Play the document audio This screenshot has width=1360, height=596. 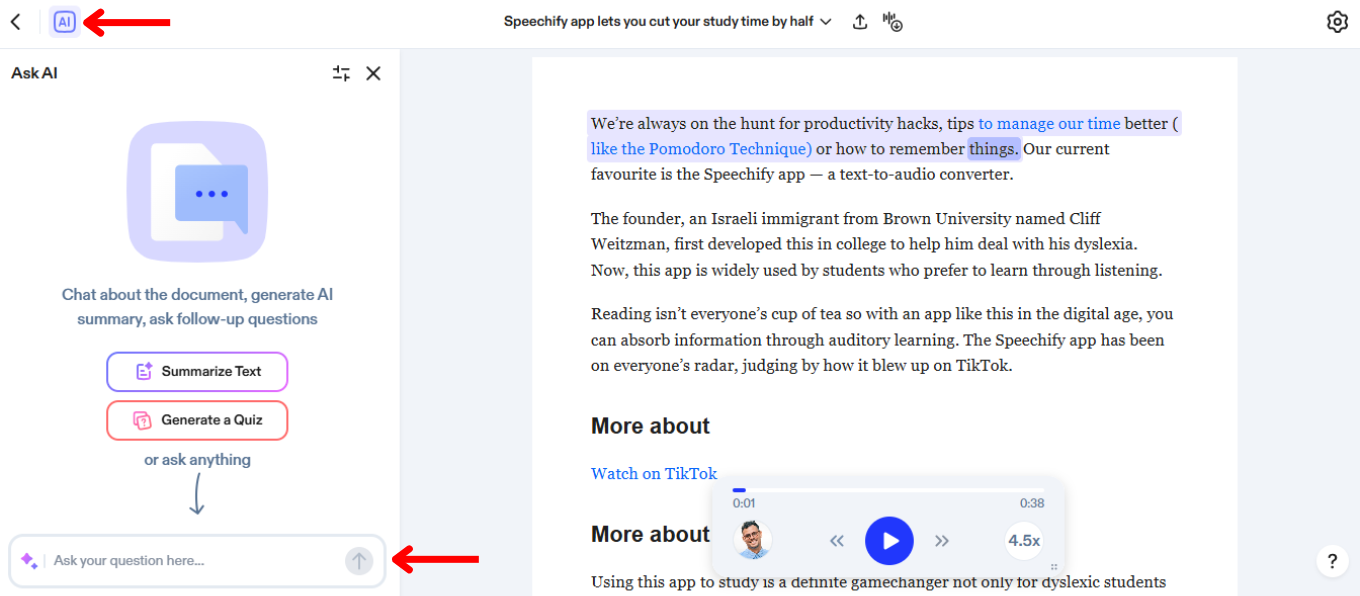point(889,540)
